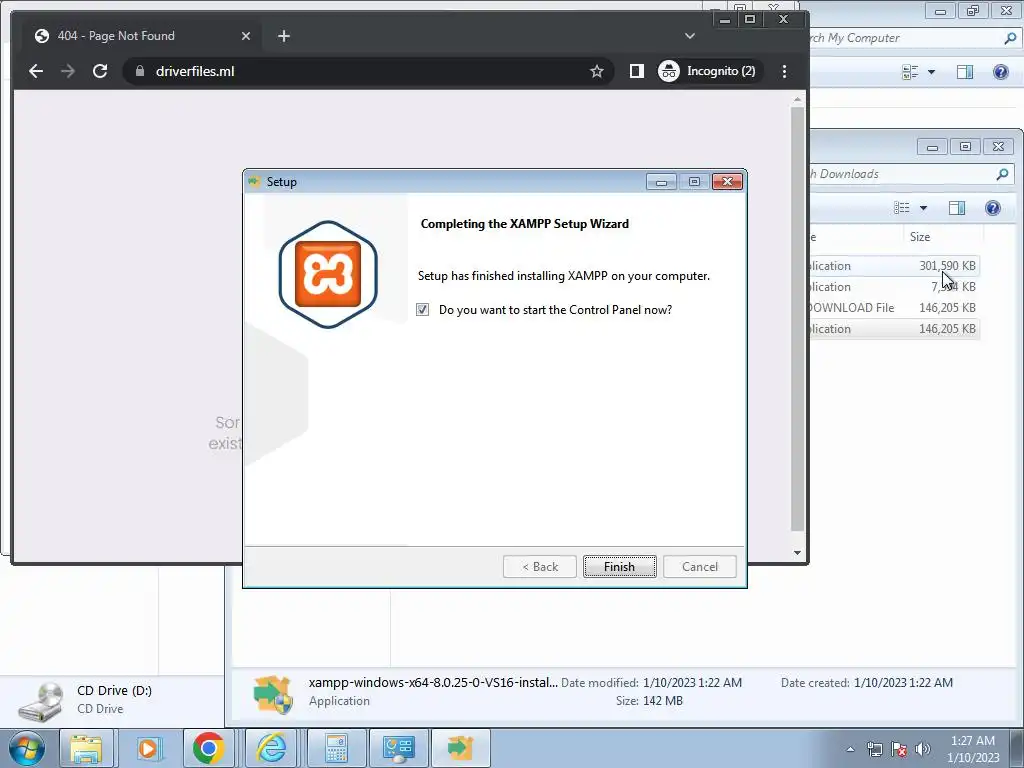Open help in Downloads window
The image size is (1024, 768).
pyautogui.click(x=993, y=208)
